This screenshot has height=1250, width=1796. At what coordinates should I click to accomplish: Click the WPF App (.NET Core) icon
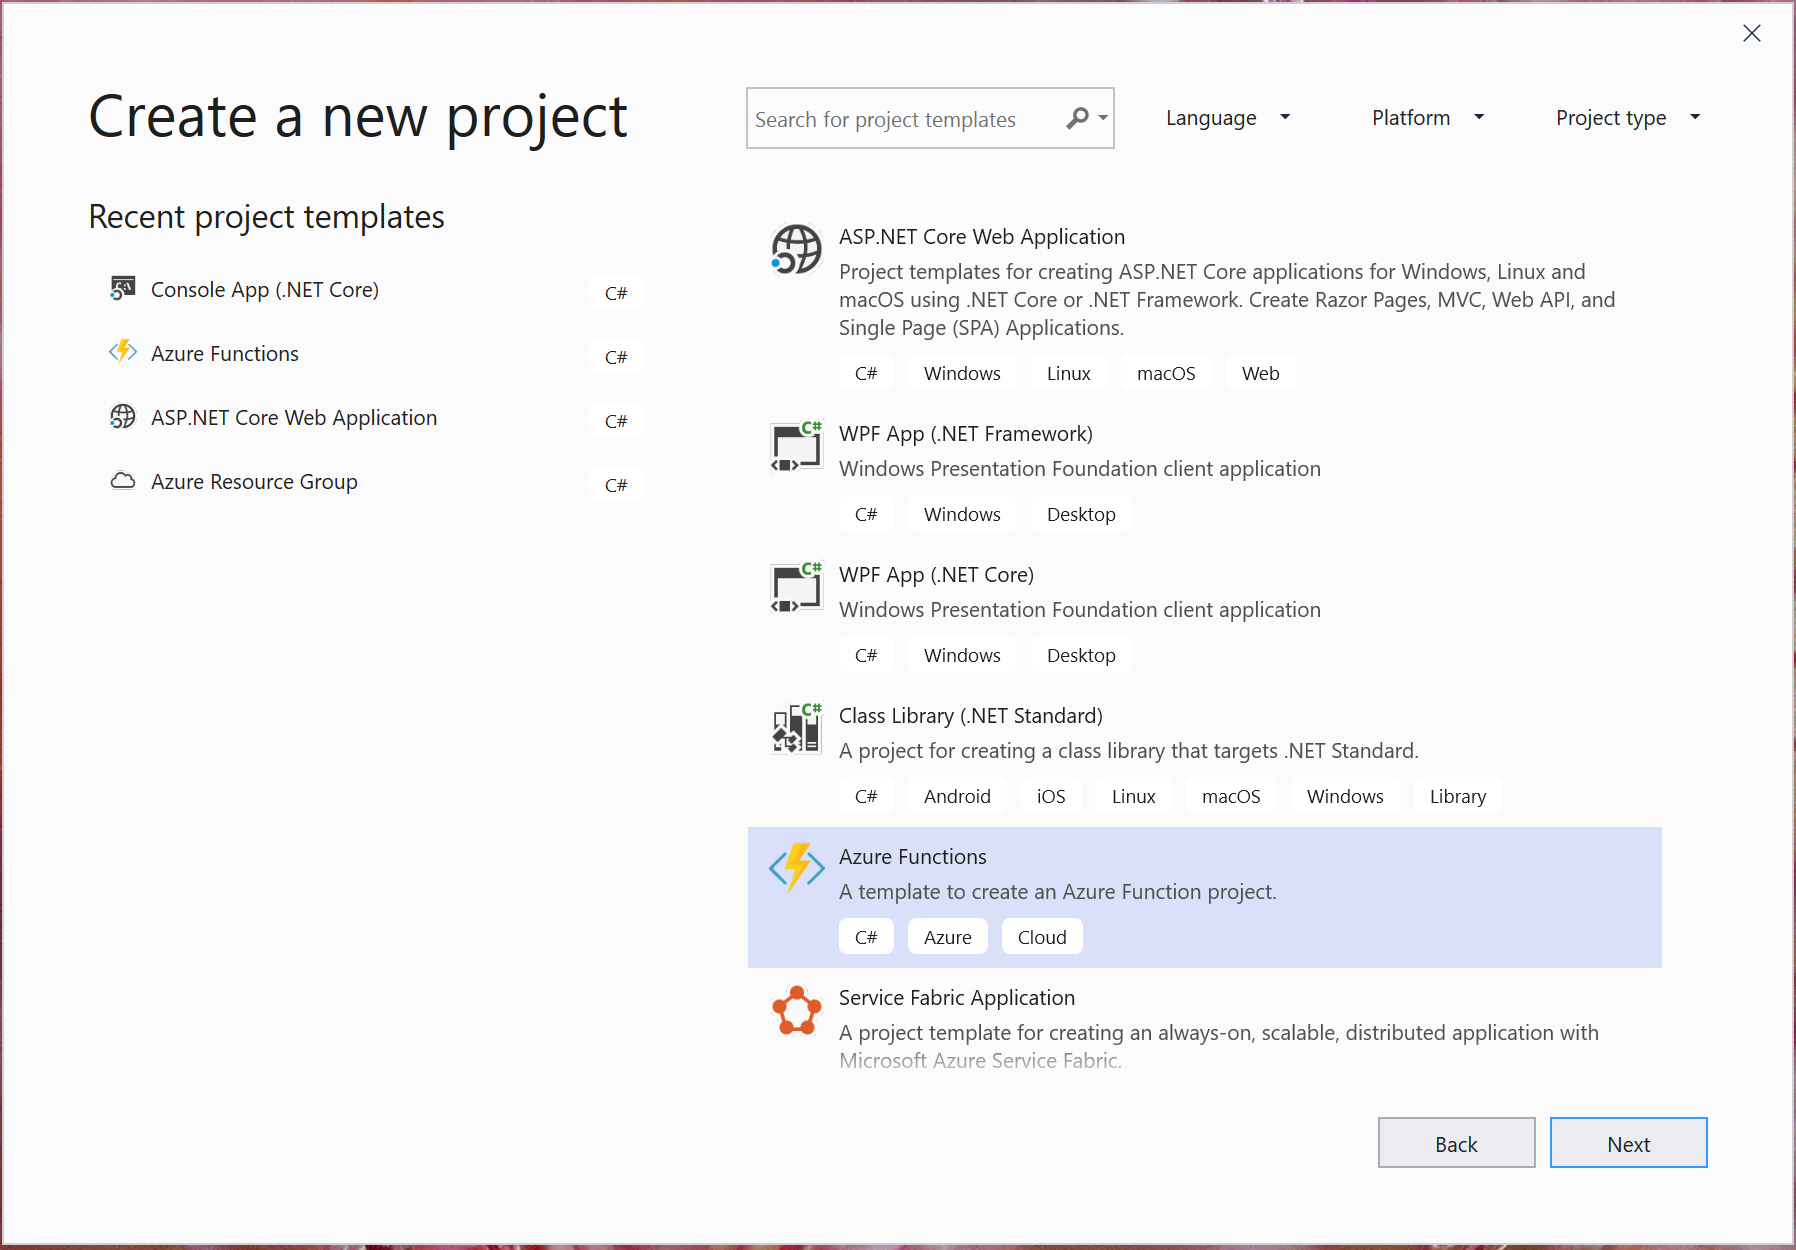[x=796, y=587]
